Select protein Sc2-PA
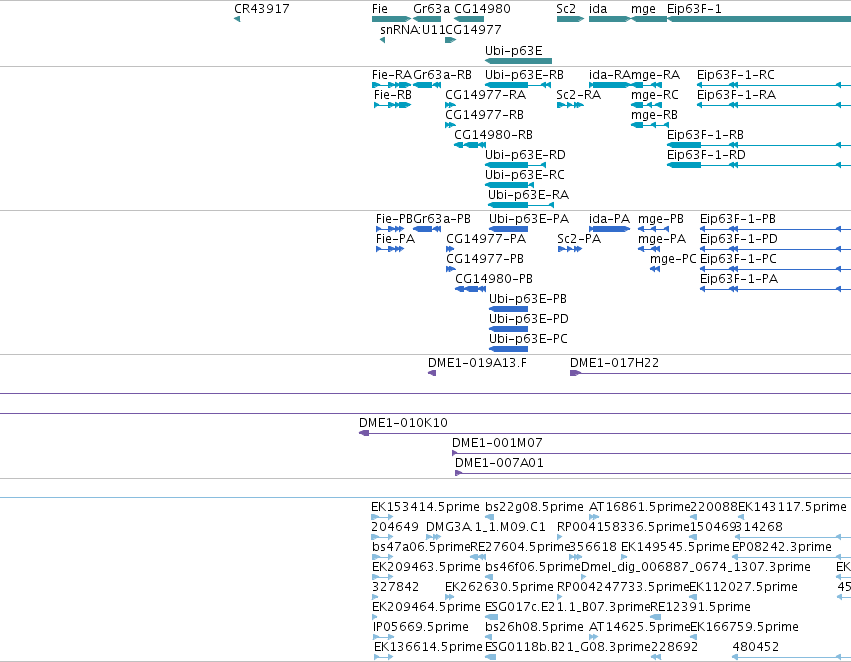 point(579,239)
